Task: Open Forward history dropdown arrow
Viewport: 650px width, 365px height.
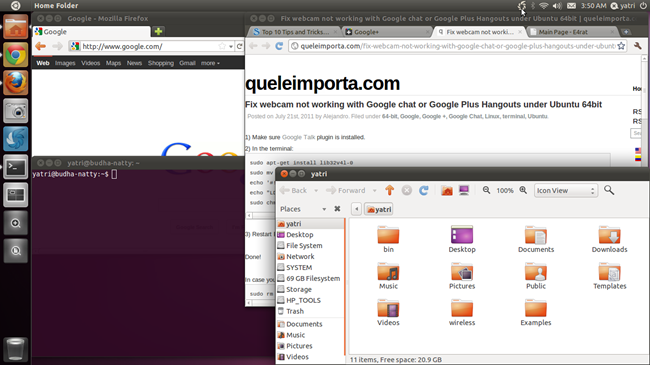Action: pos(374,190)
